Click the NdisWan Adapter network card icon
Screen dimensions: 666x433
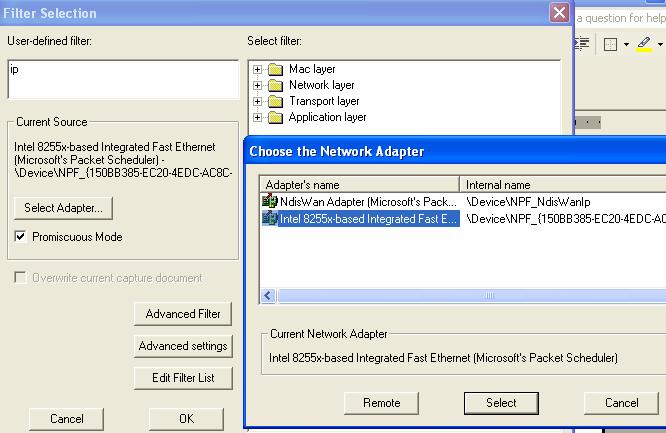pyautogui.click(x=270, y=202)
